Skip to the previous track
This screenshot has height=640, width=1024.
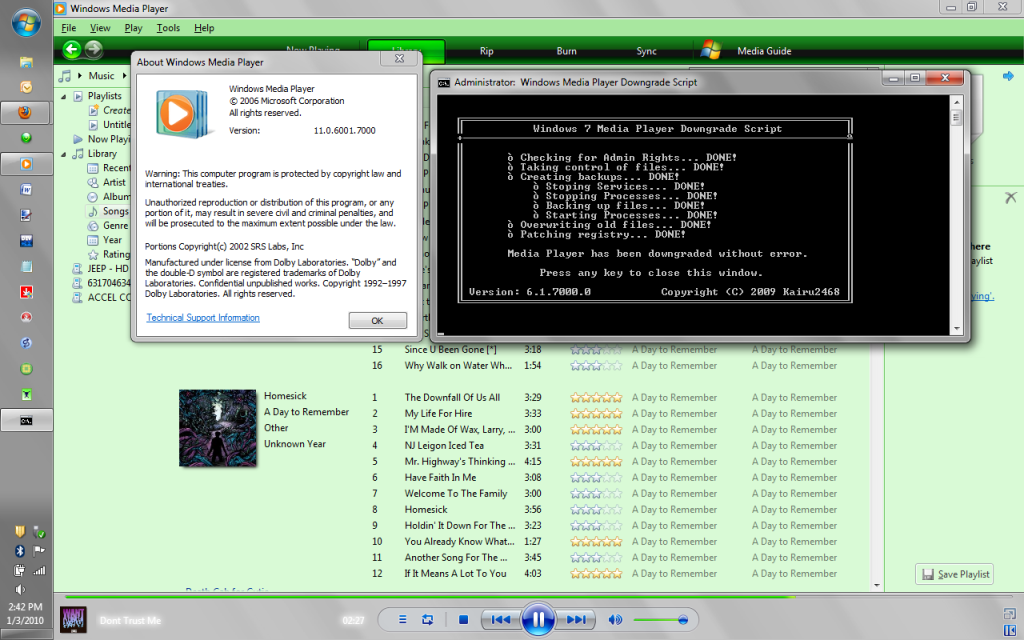[501, 620]
